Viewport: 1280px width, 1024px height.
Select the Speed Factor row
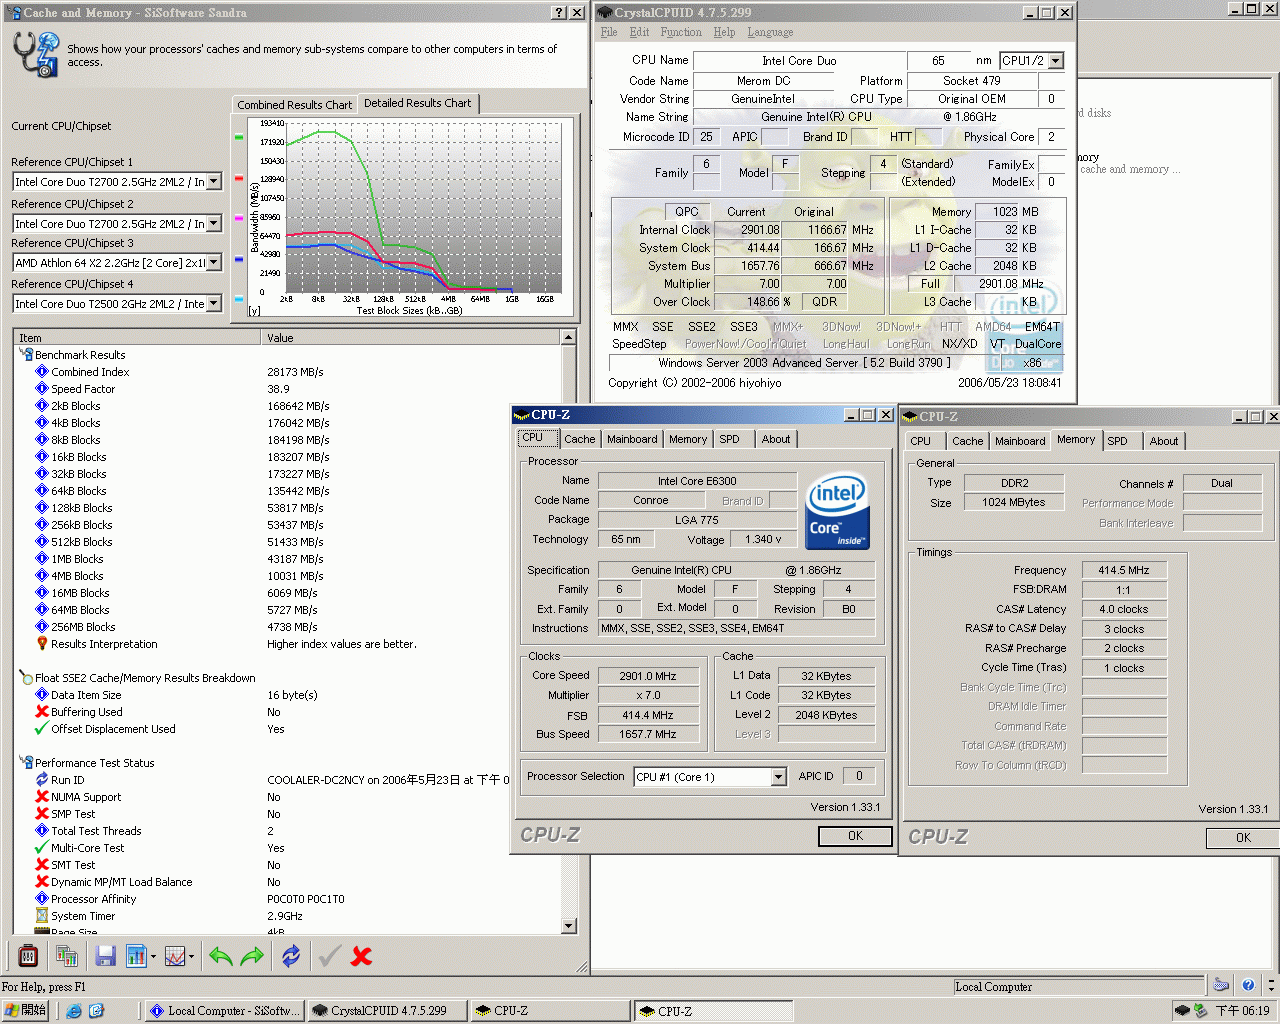(x=289, y=389)
